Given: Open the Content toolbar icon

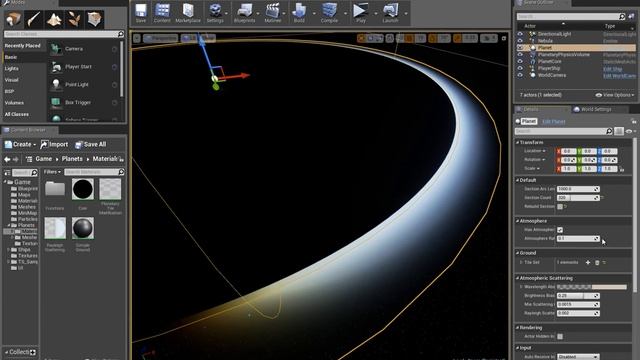Looking at the screenshot, I should pyautogui.click(x=162, y=13).
